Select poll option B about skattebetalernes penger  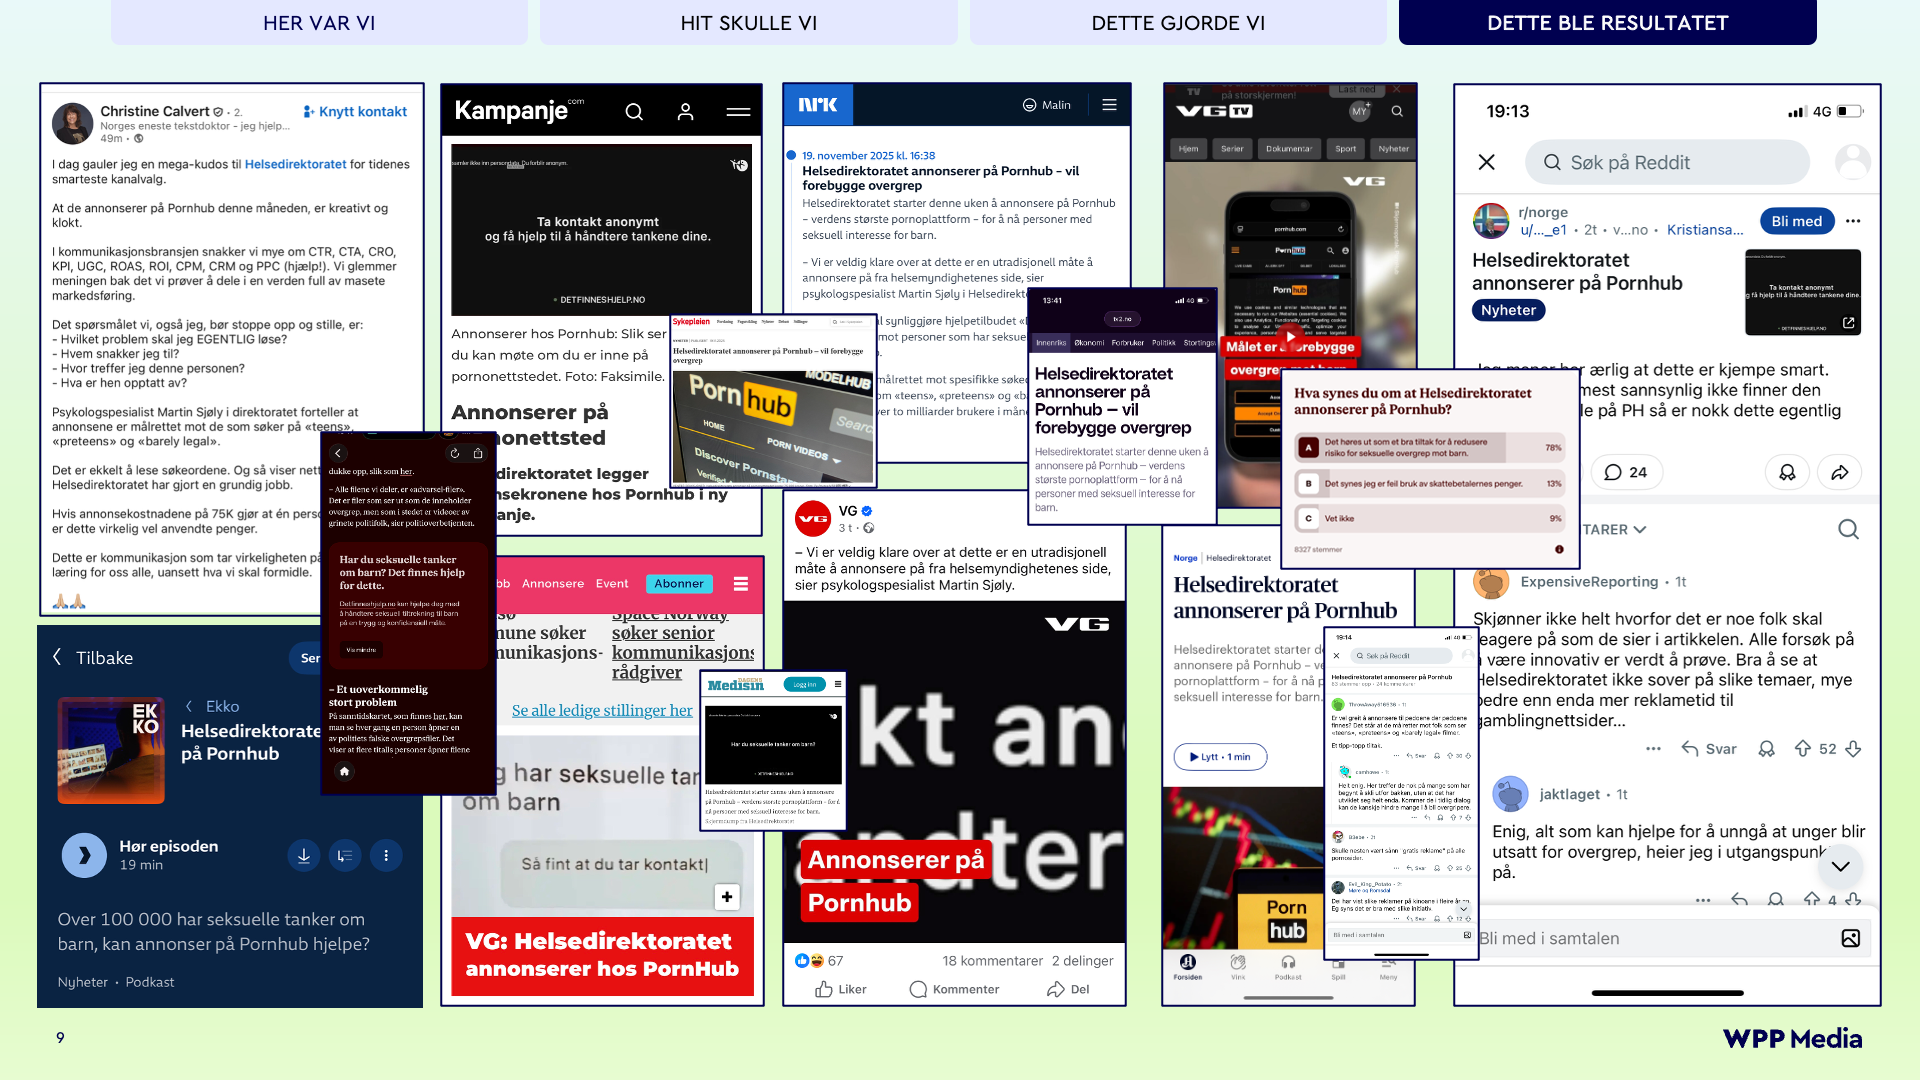(1430, 484)
